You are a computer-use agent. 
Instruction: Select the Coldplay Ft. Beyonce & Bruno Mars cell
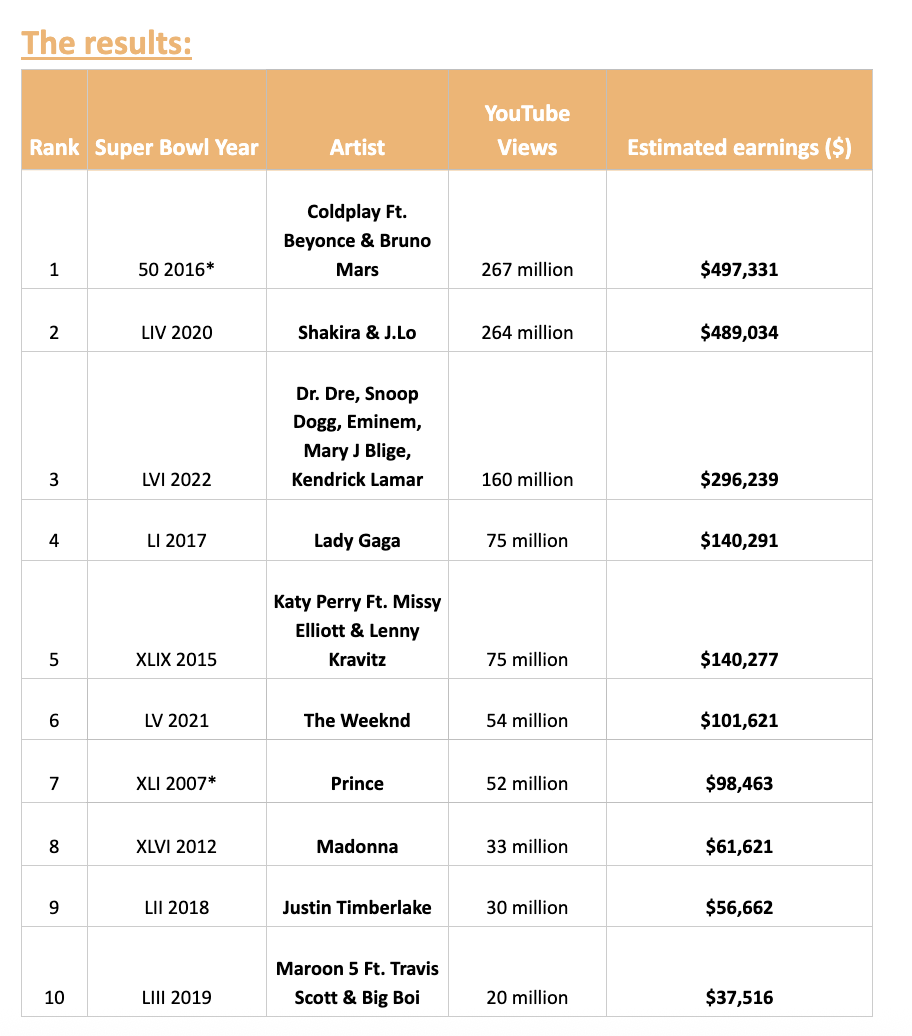point(357,240)
